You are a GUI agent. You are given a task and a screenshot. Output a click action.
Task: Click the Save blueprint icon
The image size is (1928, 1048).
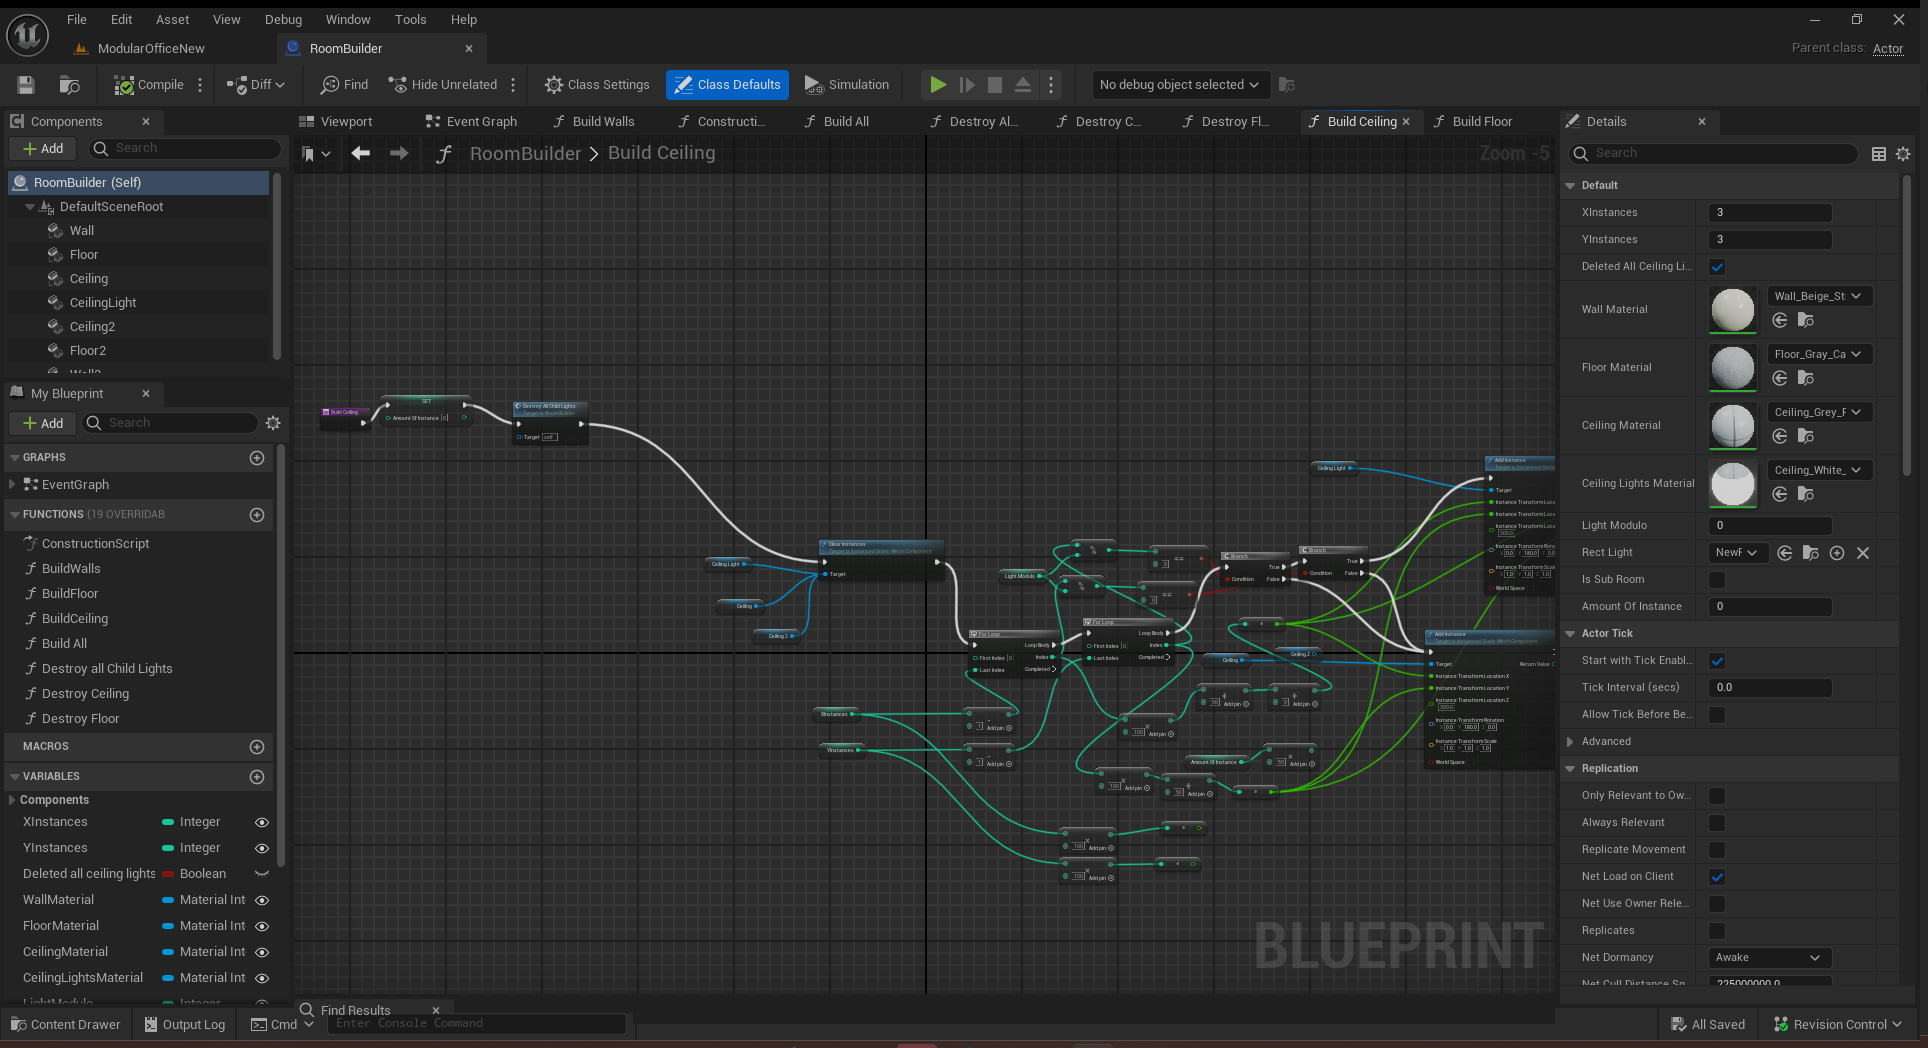pos(26,85)
